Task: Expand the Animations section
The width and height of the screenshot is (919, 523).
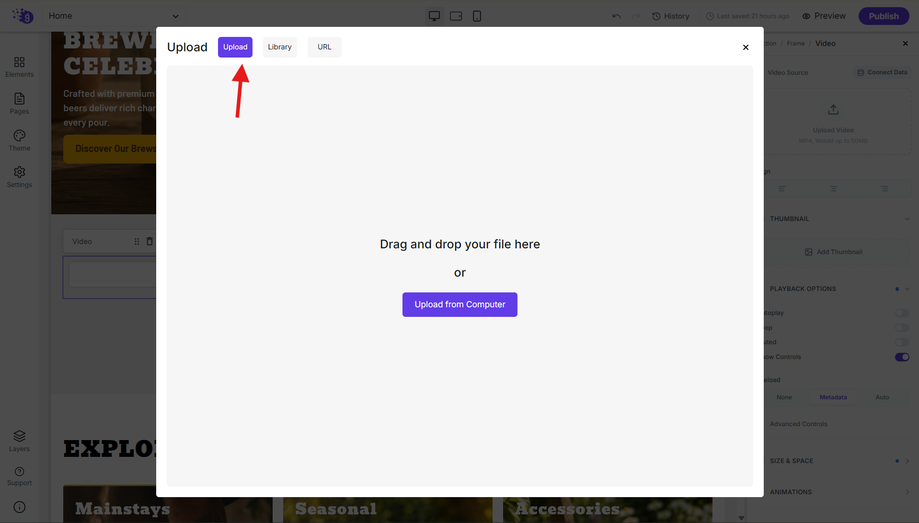Action: click(x=907, y=492)
